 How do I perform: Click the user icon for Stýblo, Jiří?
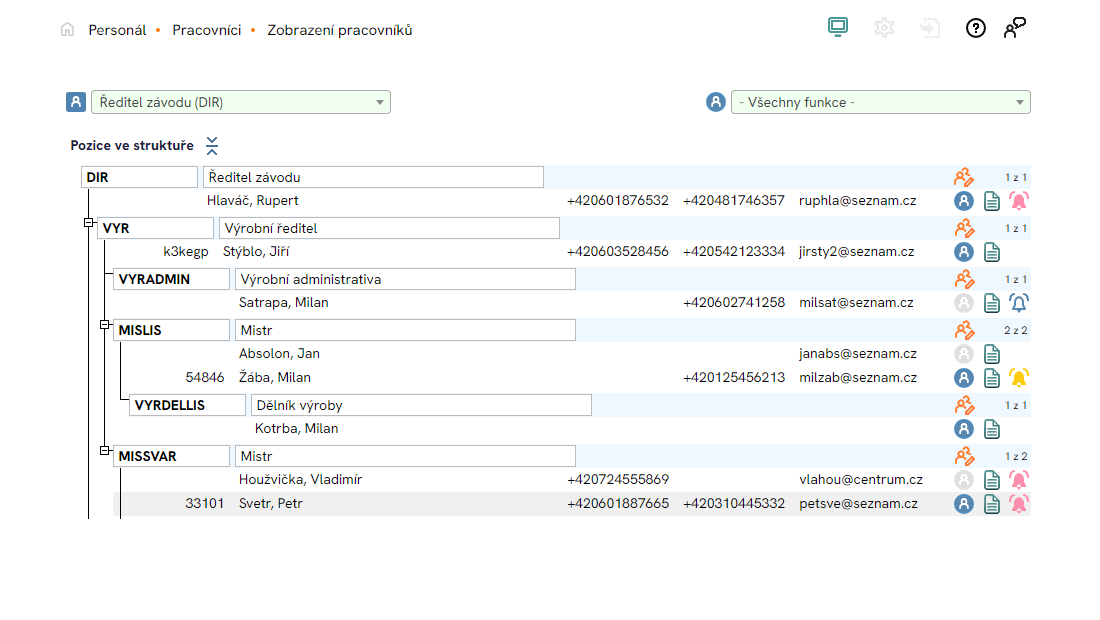click(964, 252)
